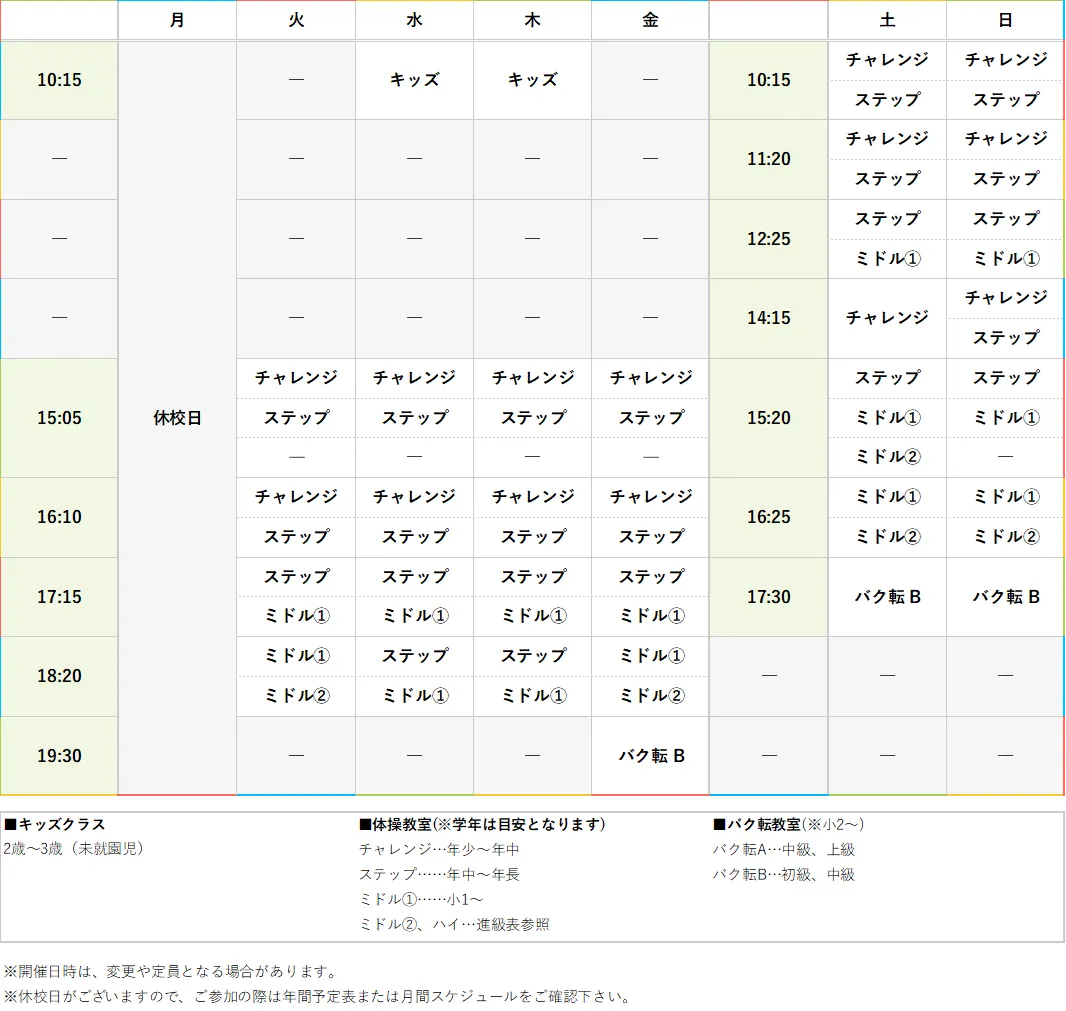
Task: Click the 休校日 cell under Monday
Action: pyautogui.click(x=177, y=418)
